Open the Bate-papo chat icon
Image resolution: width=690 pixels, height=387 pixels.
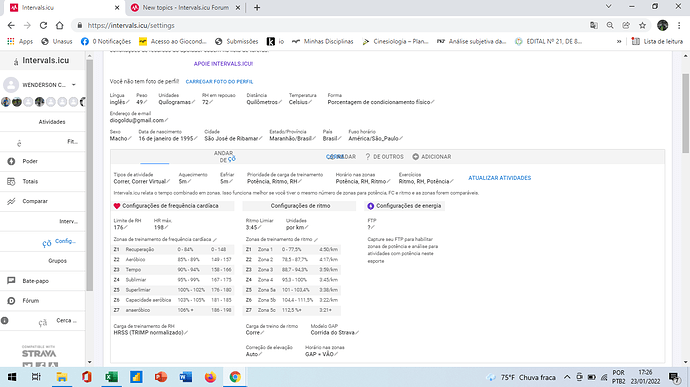[x=11, y=281]
